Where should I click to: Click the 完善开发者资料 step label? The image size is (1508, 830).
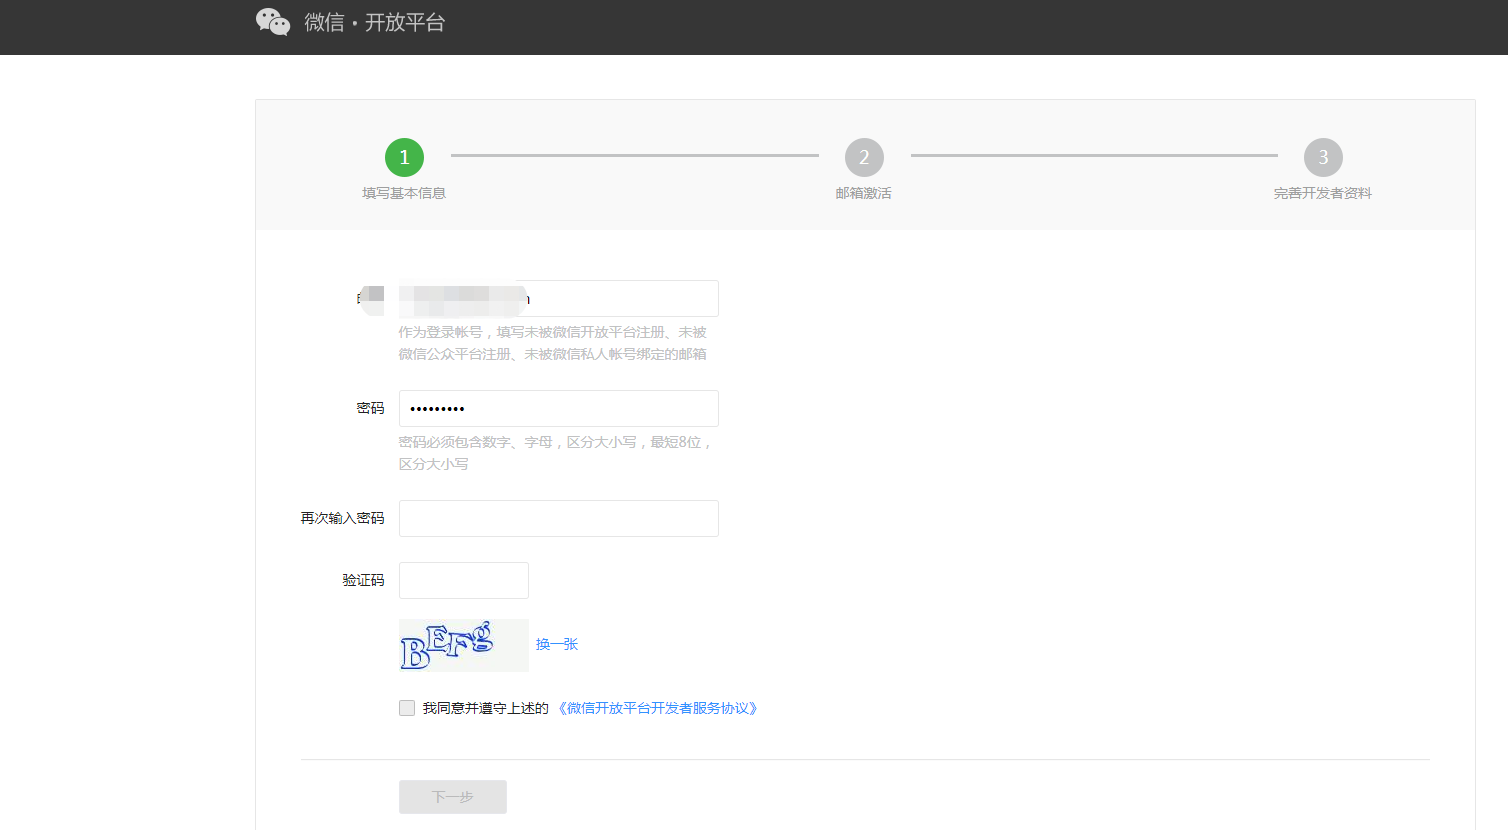1323,193
